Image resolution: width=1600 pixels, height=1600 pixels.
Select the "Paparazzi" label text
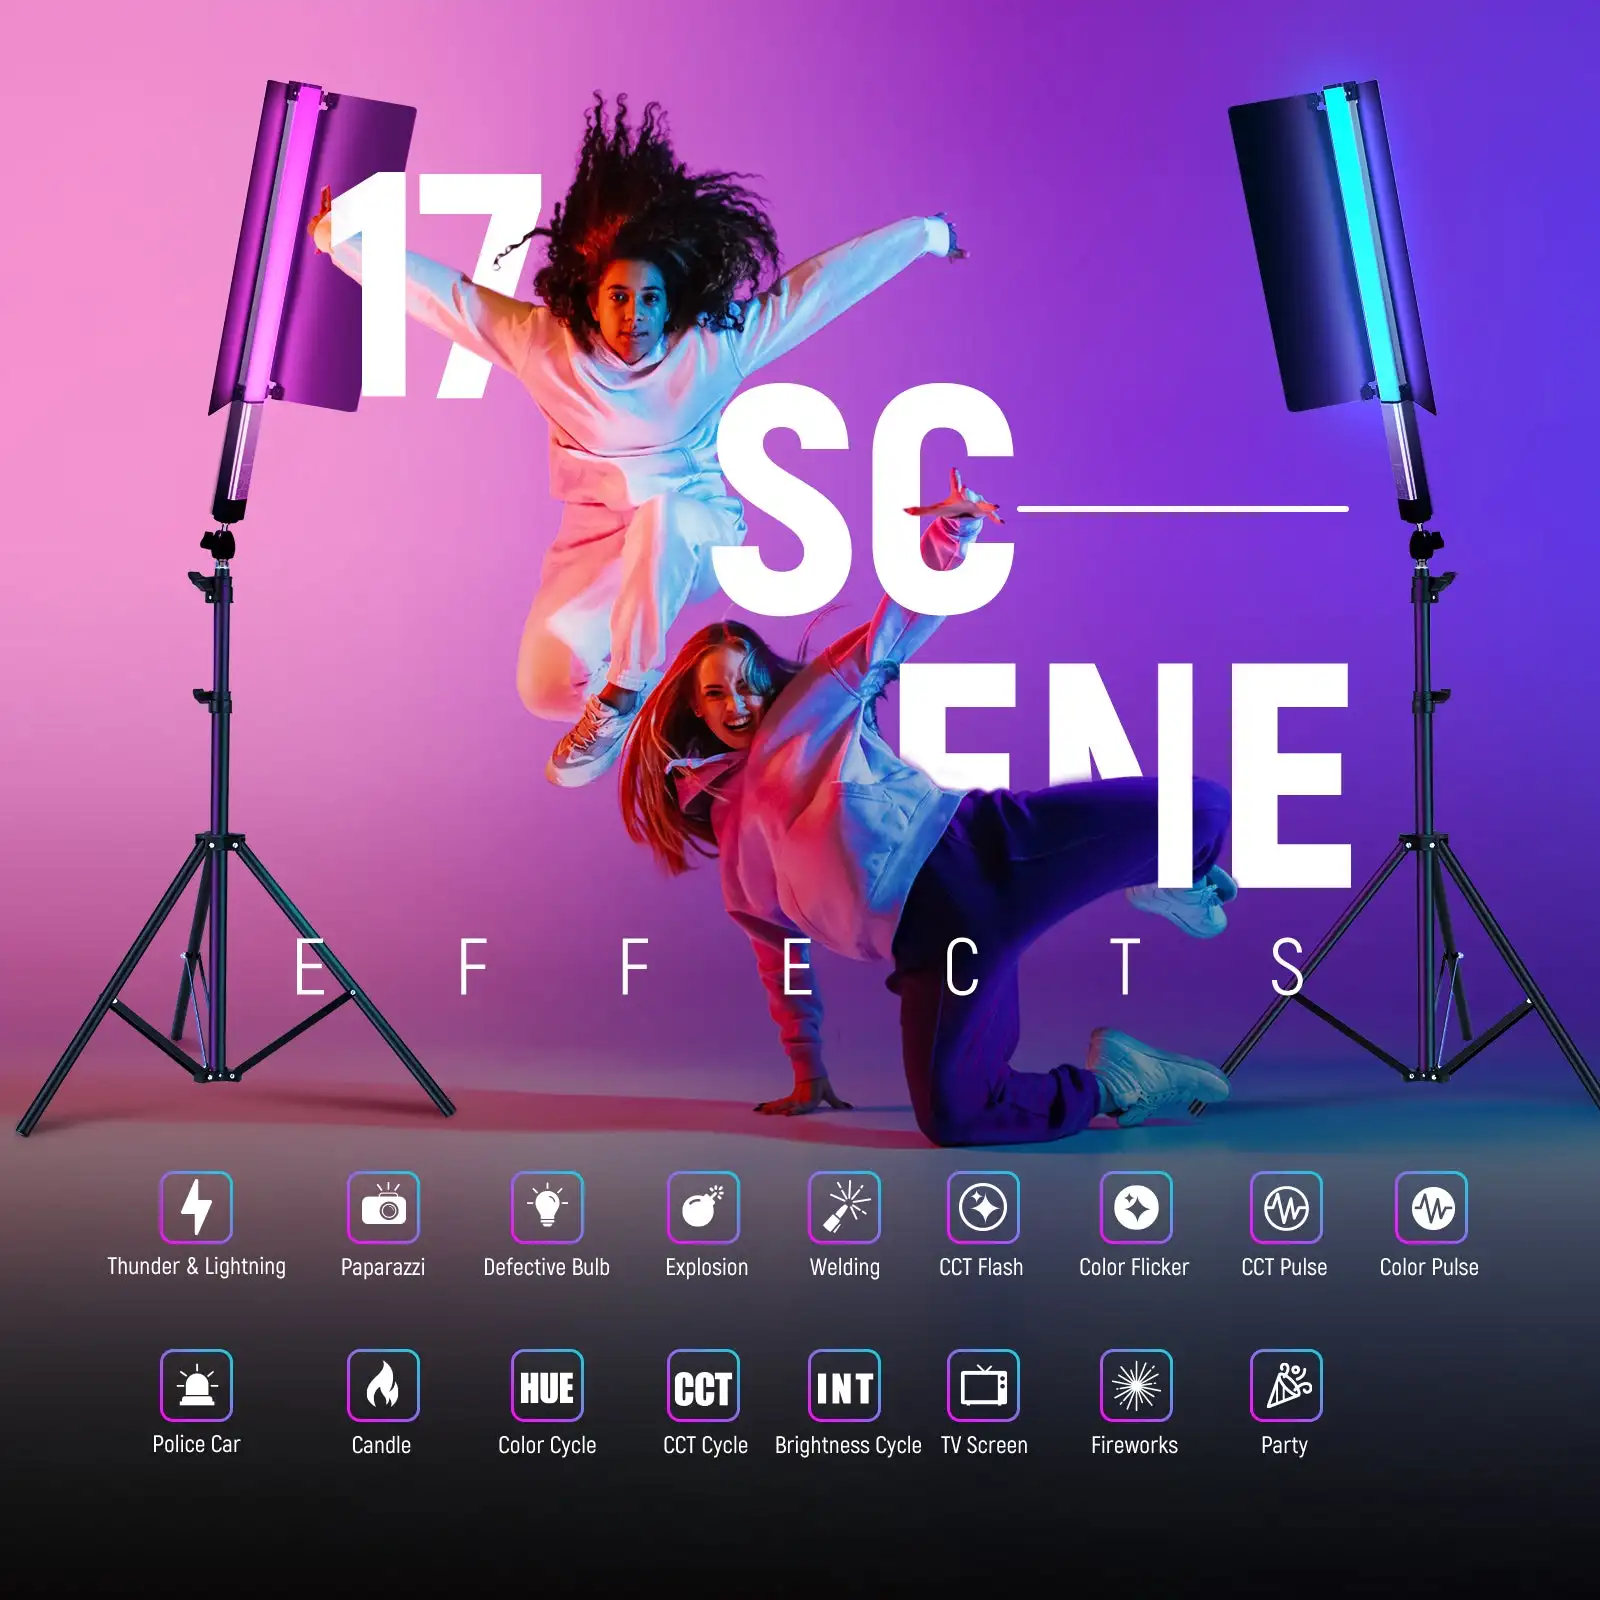click(x=383, y=1268)
